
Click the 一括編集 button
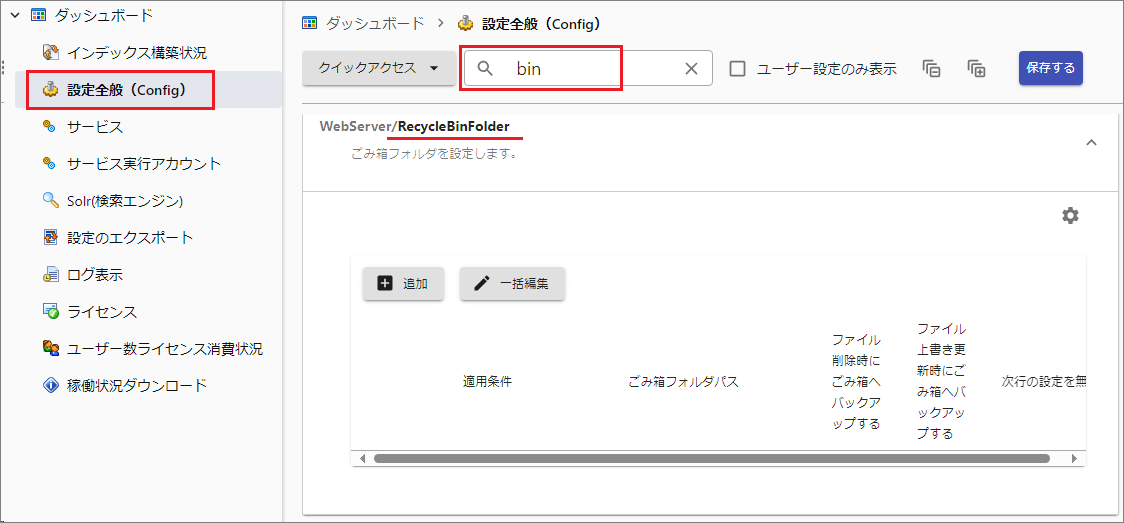(512, 284)
